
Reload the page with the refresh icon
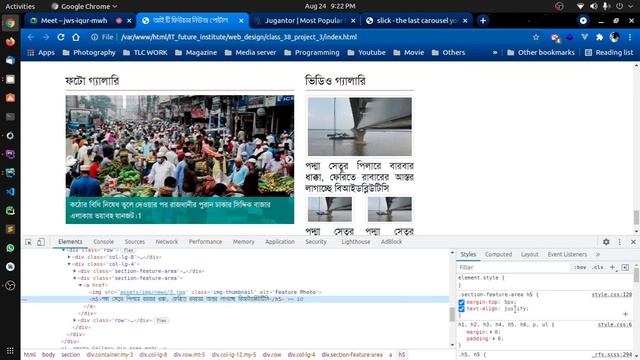point(61,37)
